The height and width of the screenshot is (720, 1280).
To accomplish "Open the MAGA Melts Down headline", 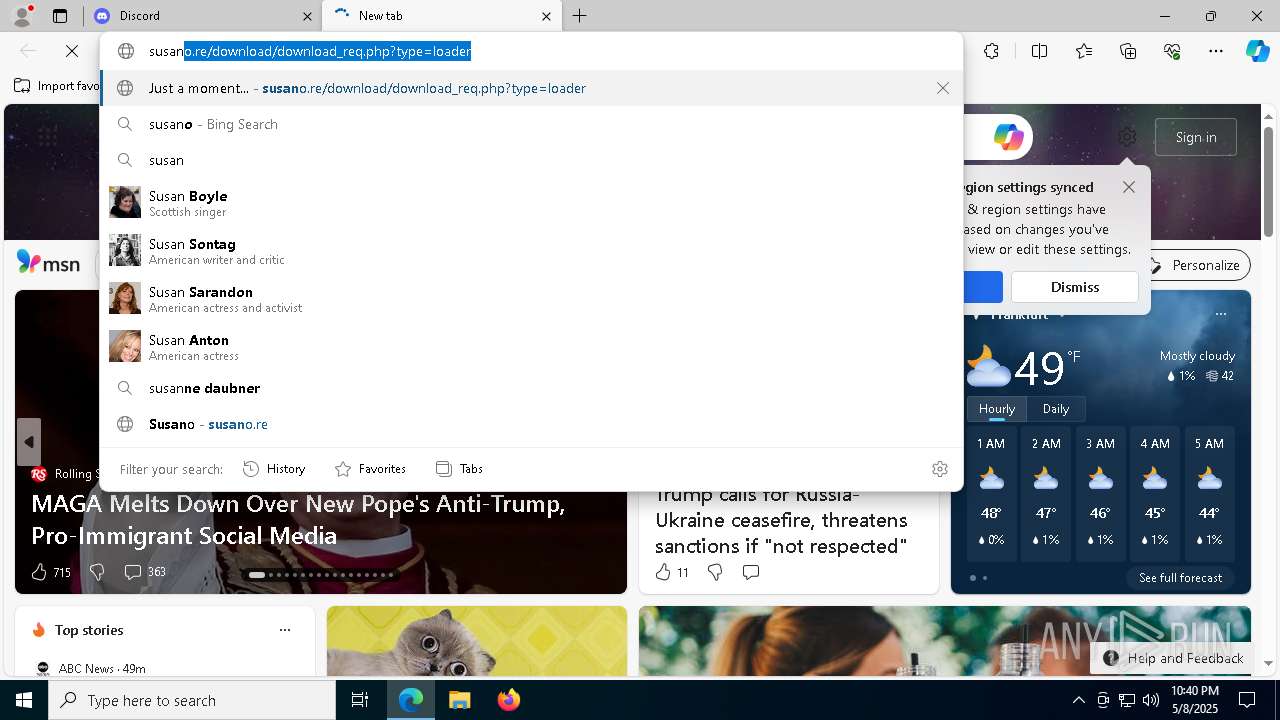I will click(x=298, y=519).
